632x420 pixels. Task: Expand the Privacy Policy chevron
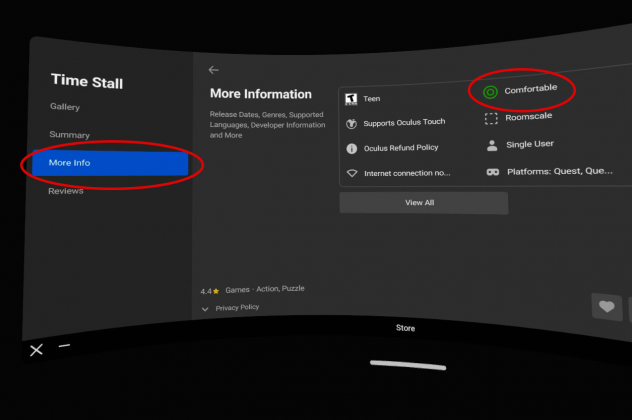205,309
